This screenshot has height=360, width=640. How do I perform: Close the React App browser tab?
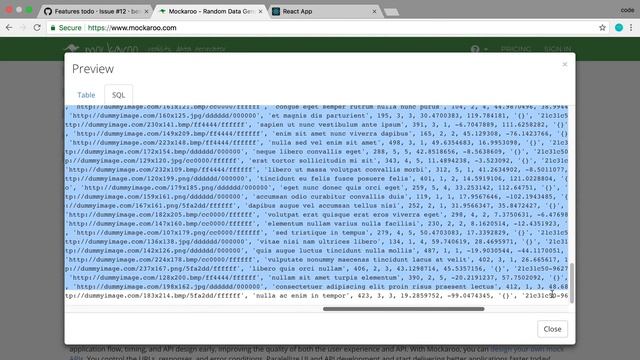374,11
